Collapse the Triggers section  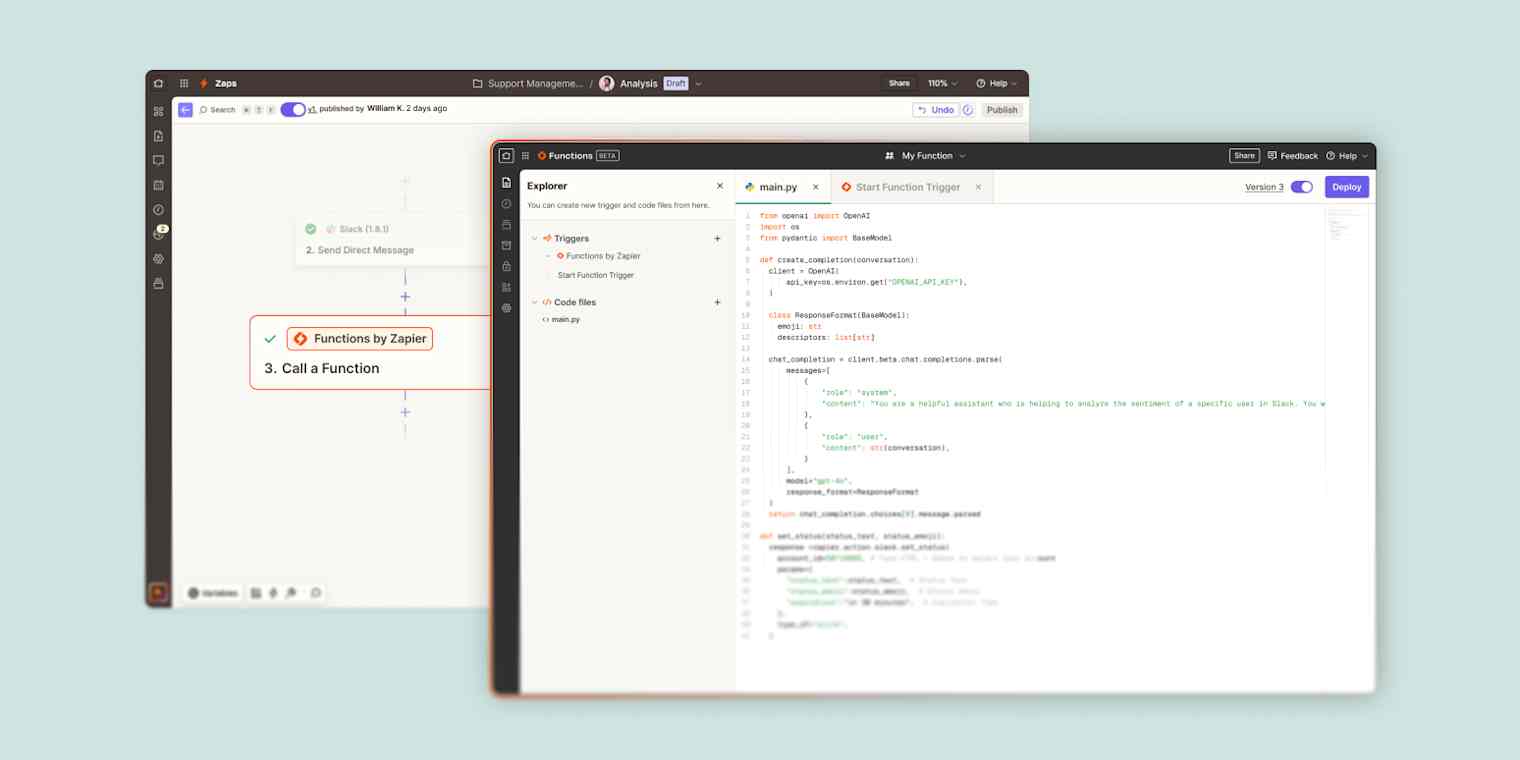(535, 239)
